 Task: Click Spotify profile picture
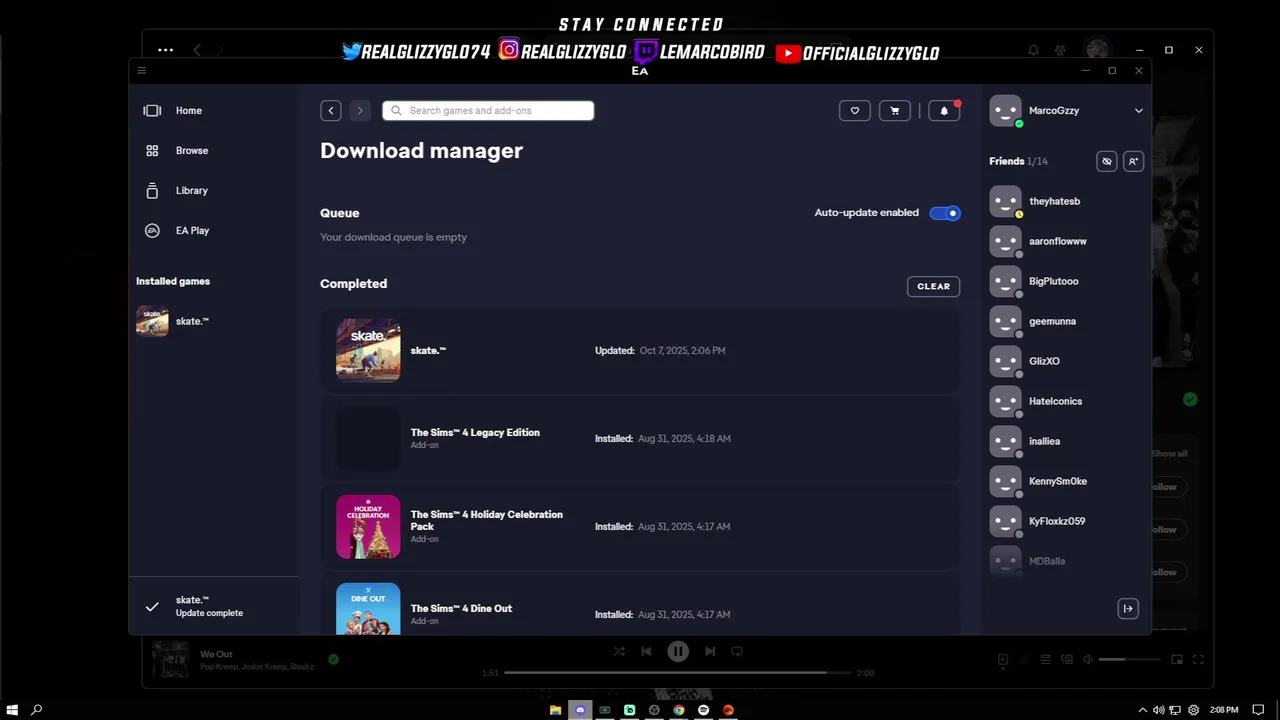click(x=1097, y=50)
